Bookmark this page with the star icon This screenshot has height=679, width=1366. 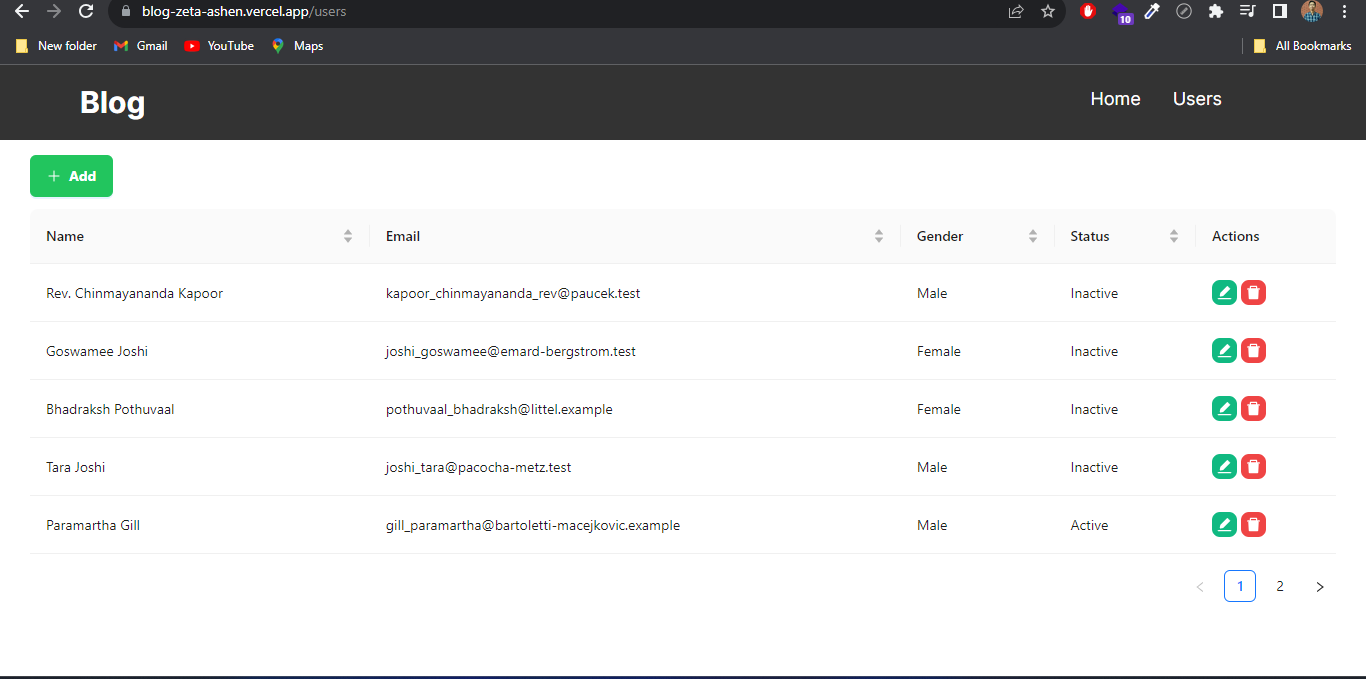point(1048,11)
